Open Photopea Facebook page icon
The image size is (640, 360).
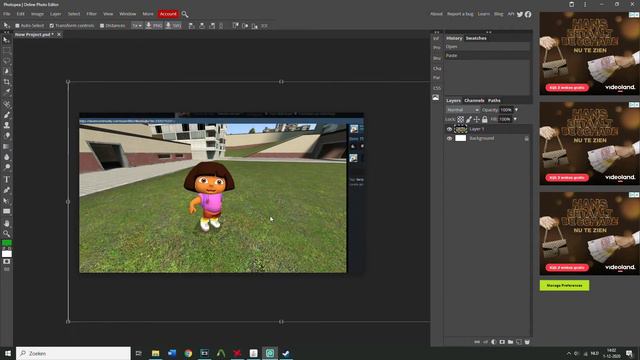point(528,14)
